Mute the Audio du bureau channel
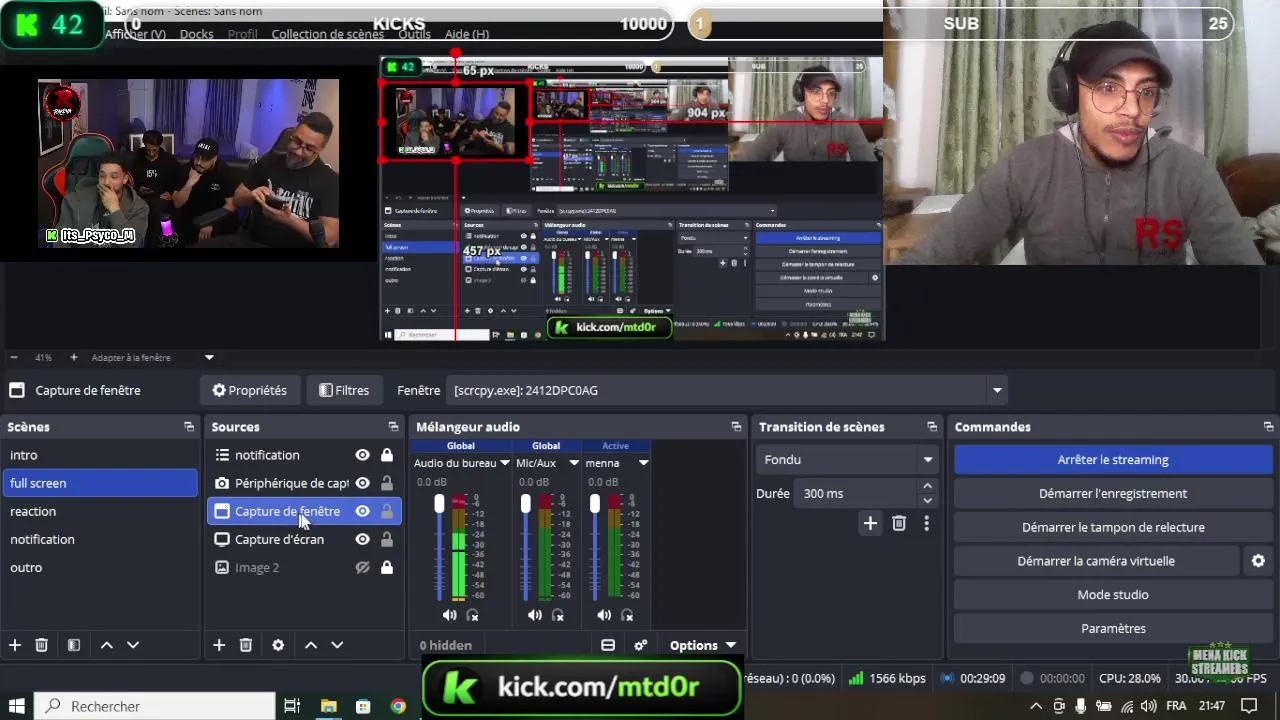The height and width of the screenshot is (720, 1280). point(449,615)
